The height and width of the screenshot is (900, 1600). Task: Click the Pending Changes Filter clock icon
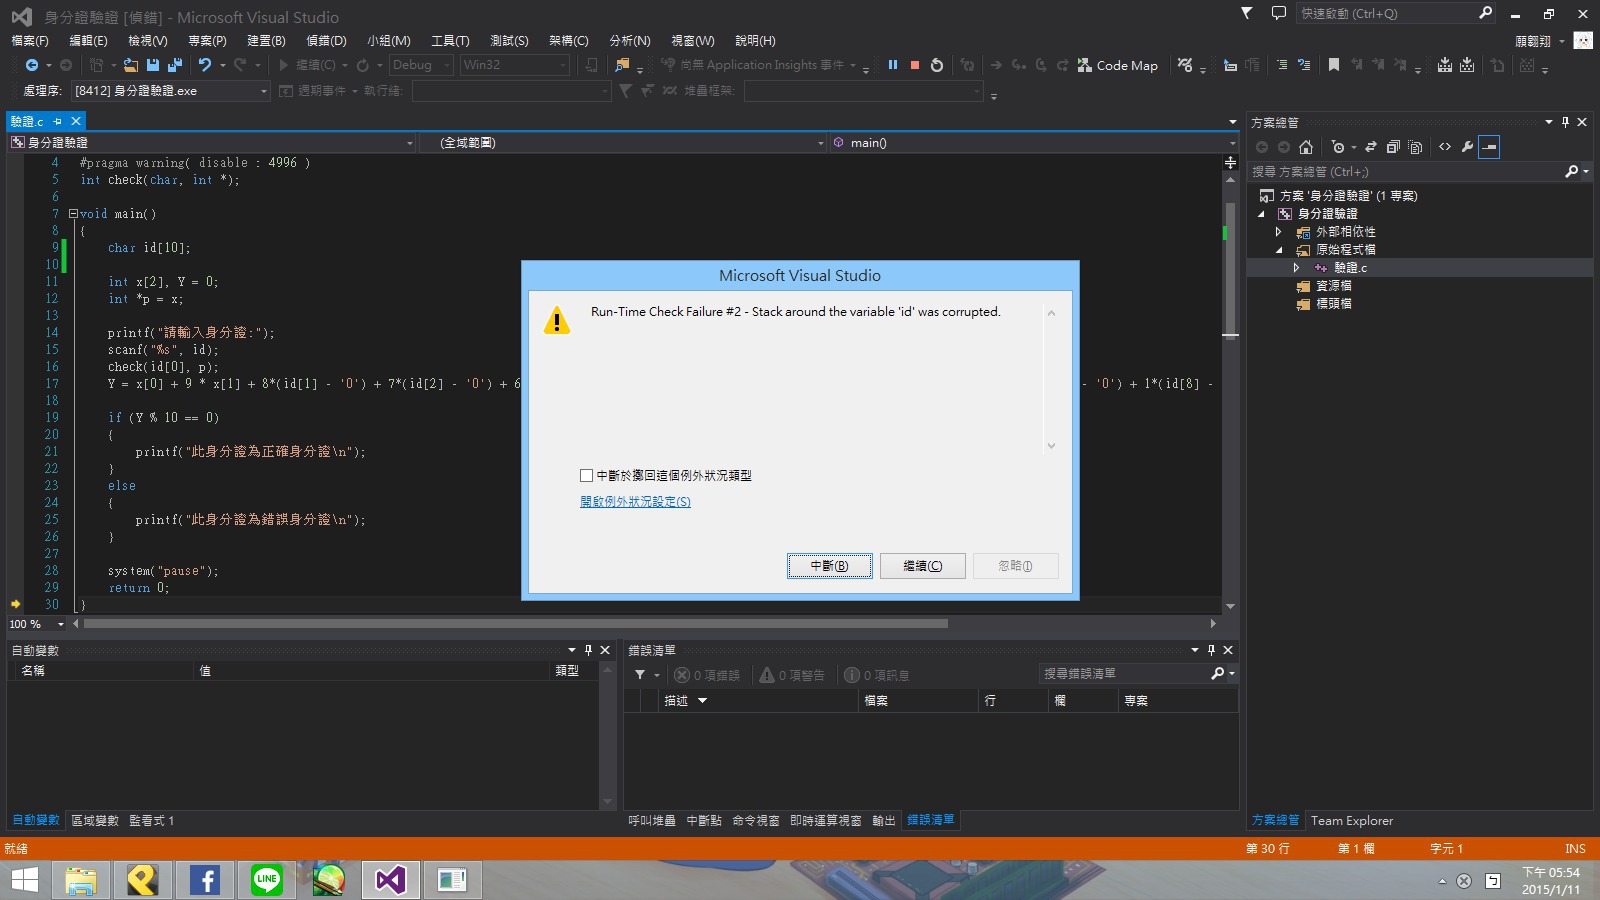pos(1338,147)
